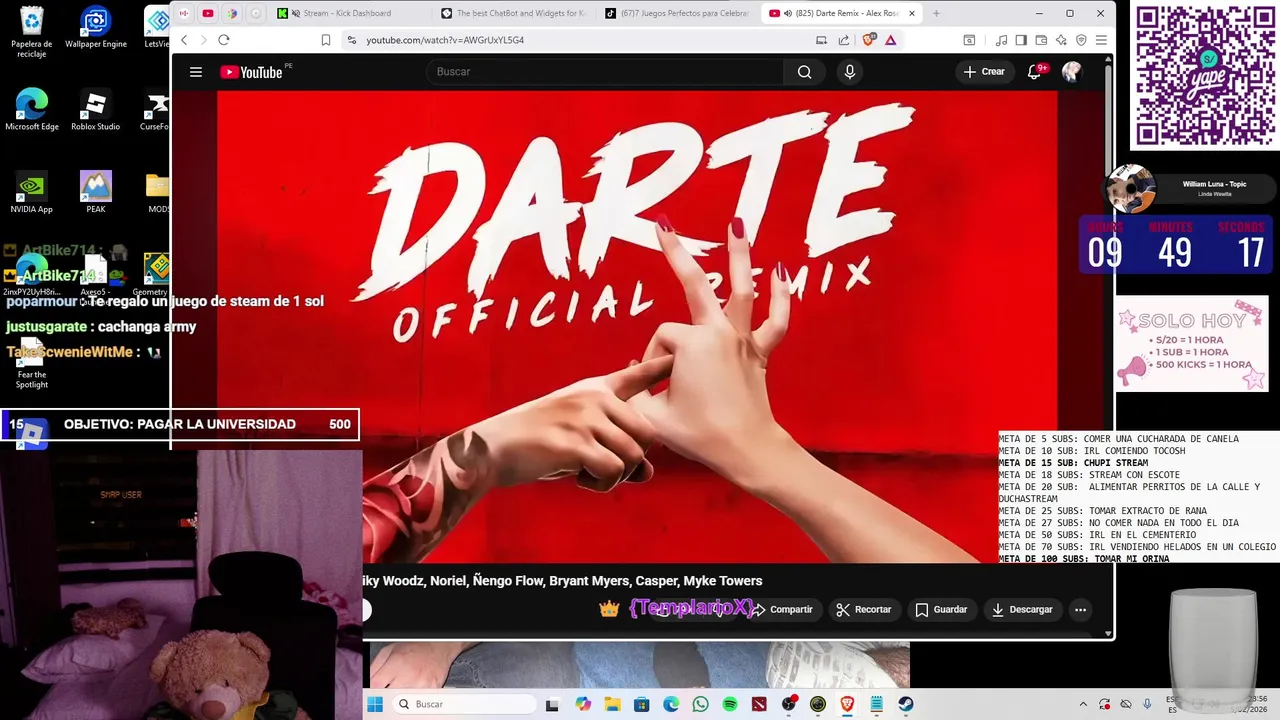The image size is (1280, 720).
Task: Open the browser main hamburger menu
Action: point(1101,40)
